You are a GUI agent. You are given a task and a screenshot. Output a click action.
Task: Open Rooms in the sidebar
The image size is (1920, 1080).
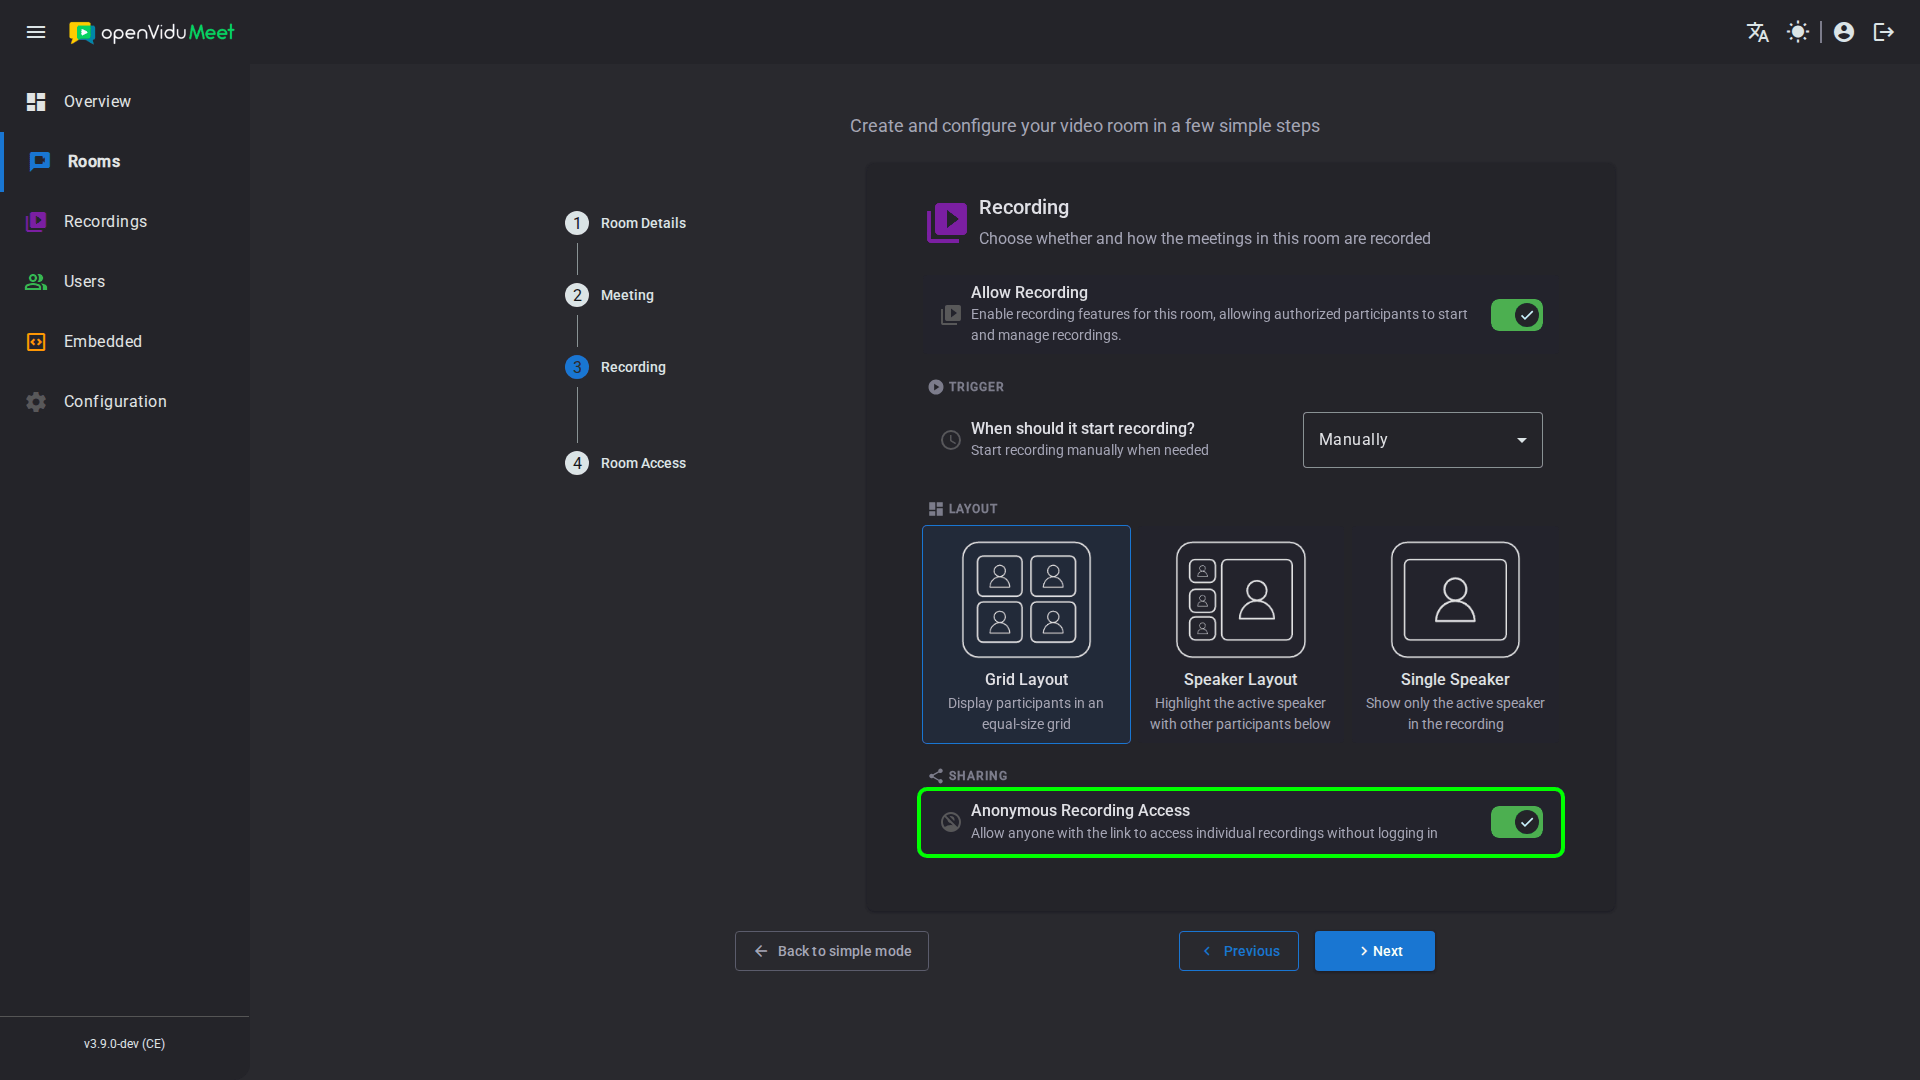tap(125, 161)
